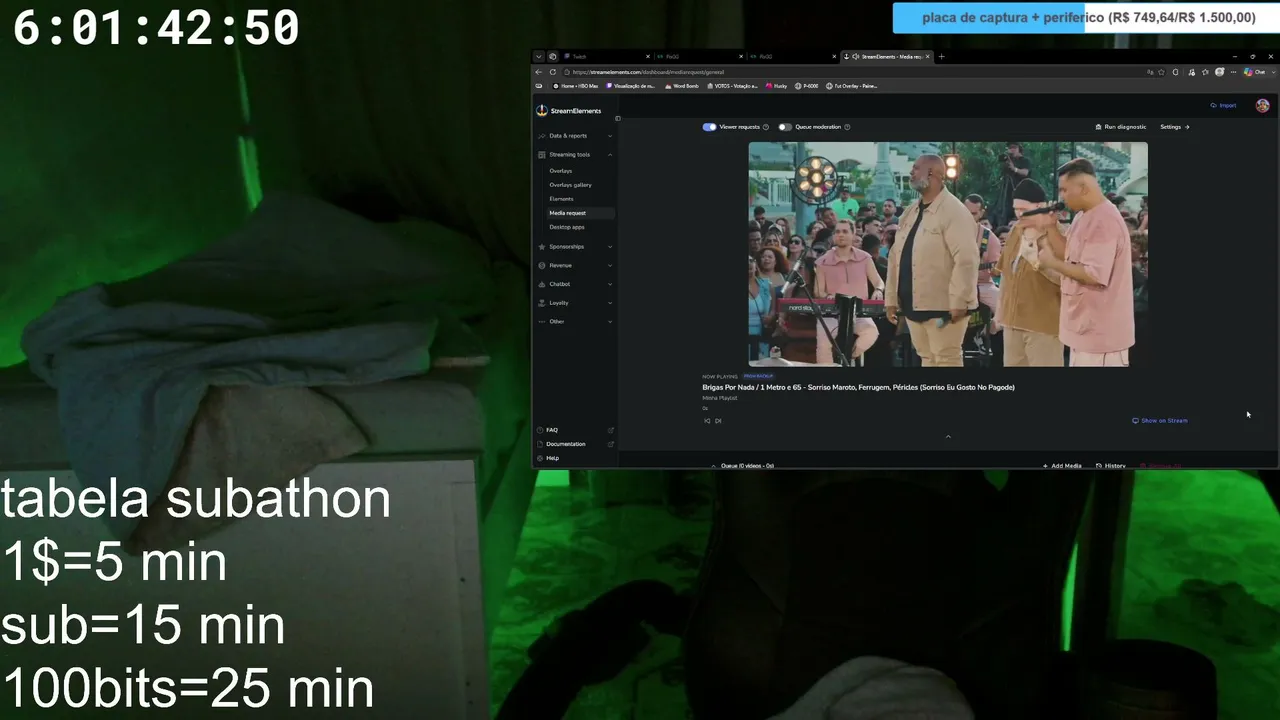This screenshot has width=1280, height=720.
Task: Run diagnostic for media request
Action: [x=1121, y=127]
